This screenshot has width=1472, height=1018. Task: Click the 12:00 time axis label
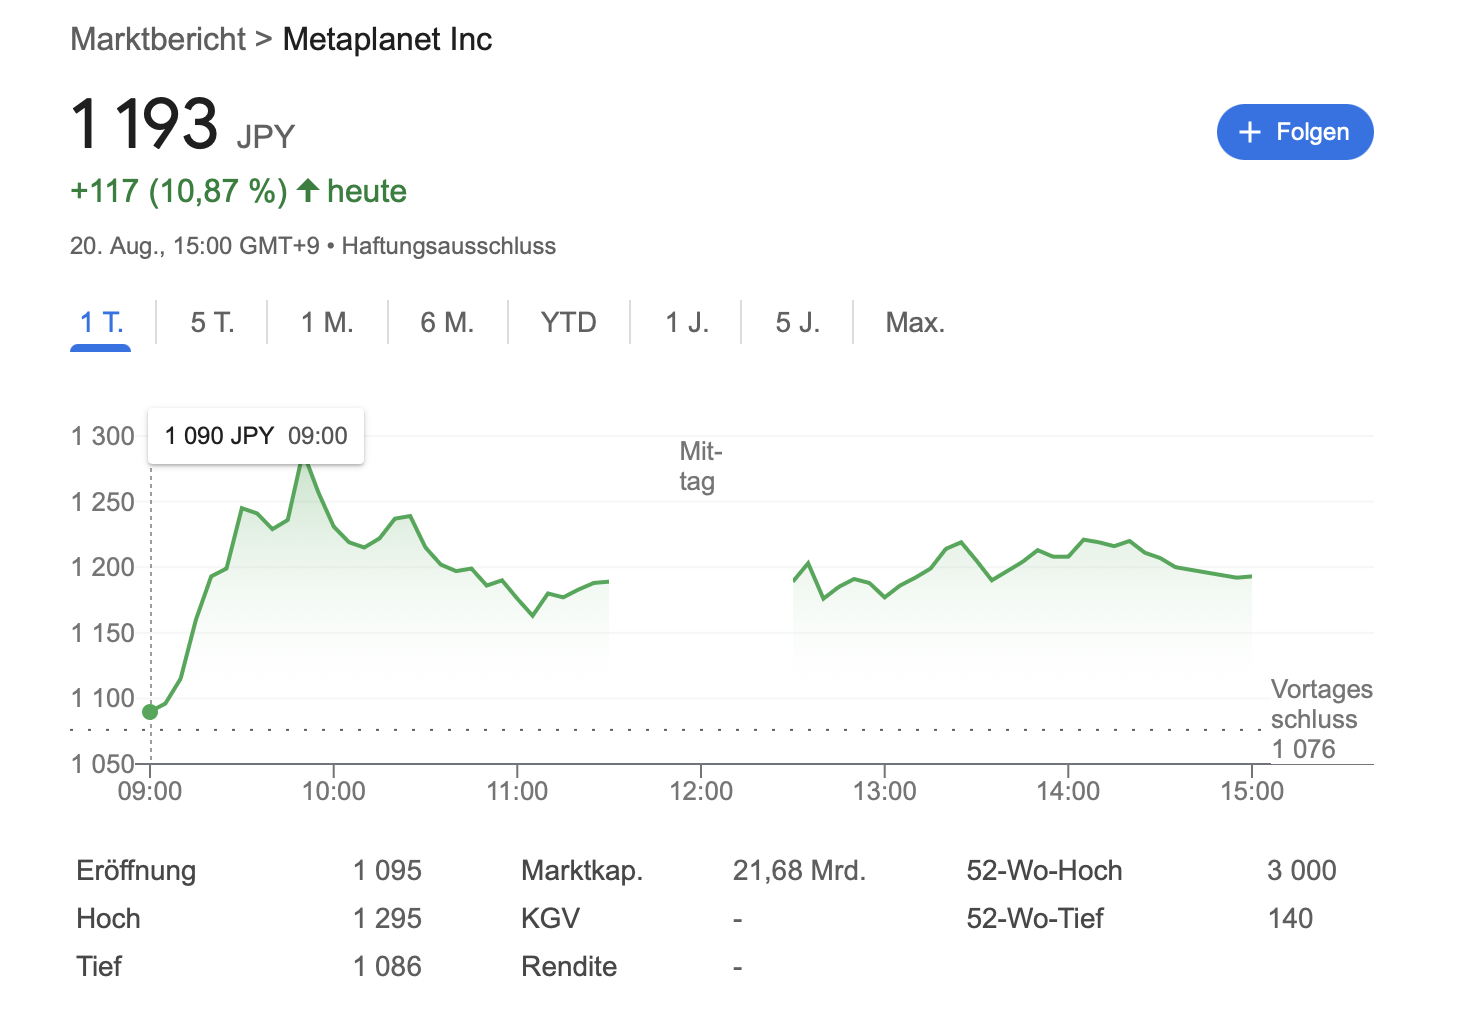[x=701, y=791]
